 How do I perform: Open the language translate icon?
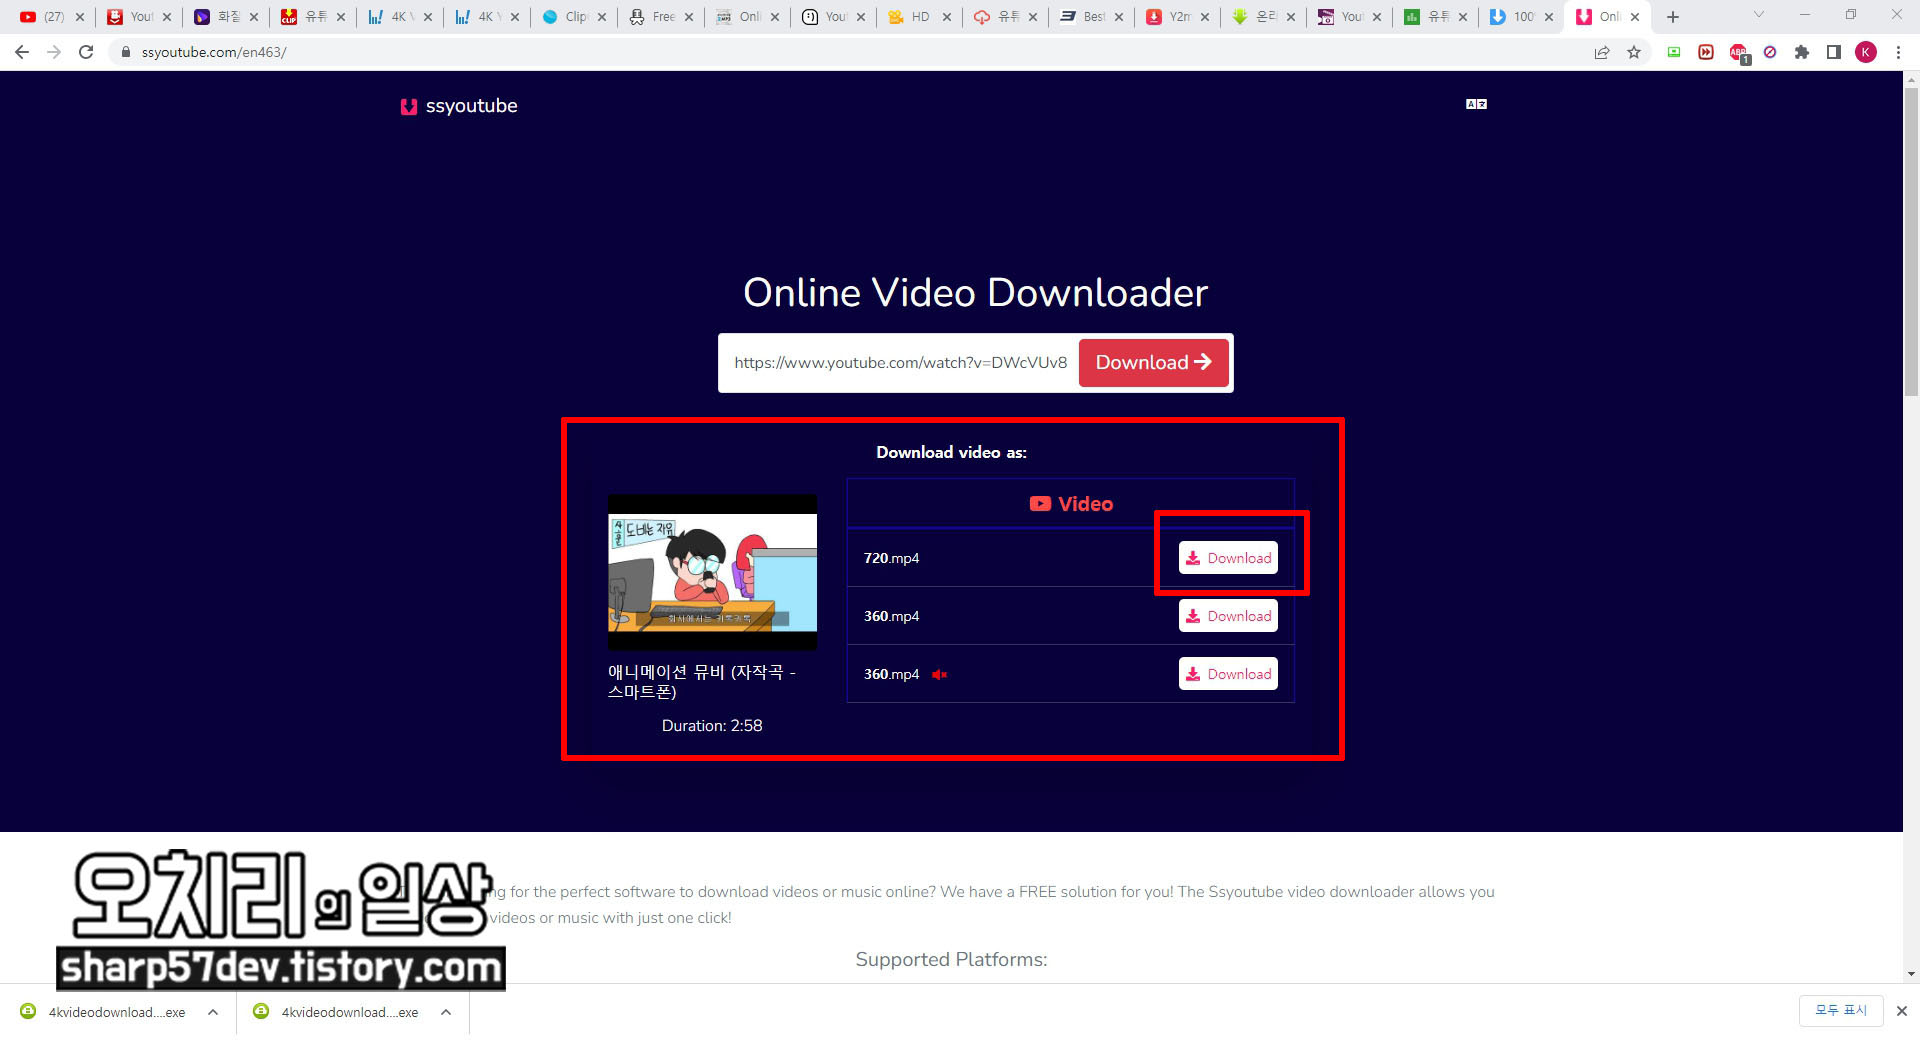[x=1476, y=104]
